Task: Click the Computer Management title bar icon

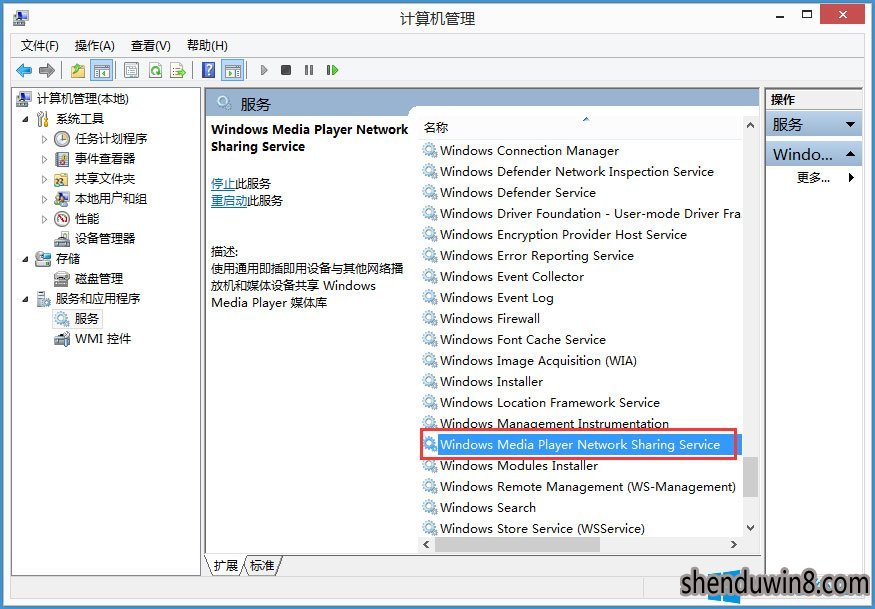Action: 21,18
